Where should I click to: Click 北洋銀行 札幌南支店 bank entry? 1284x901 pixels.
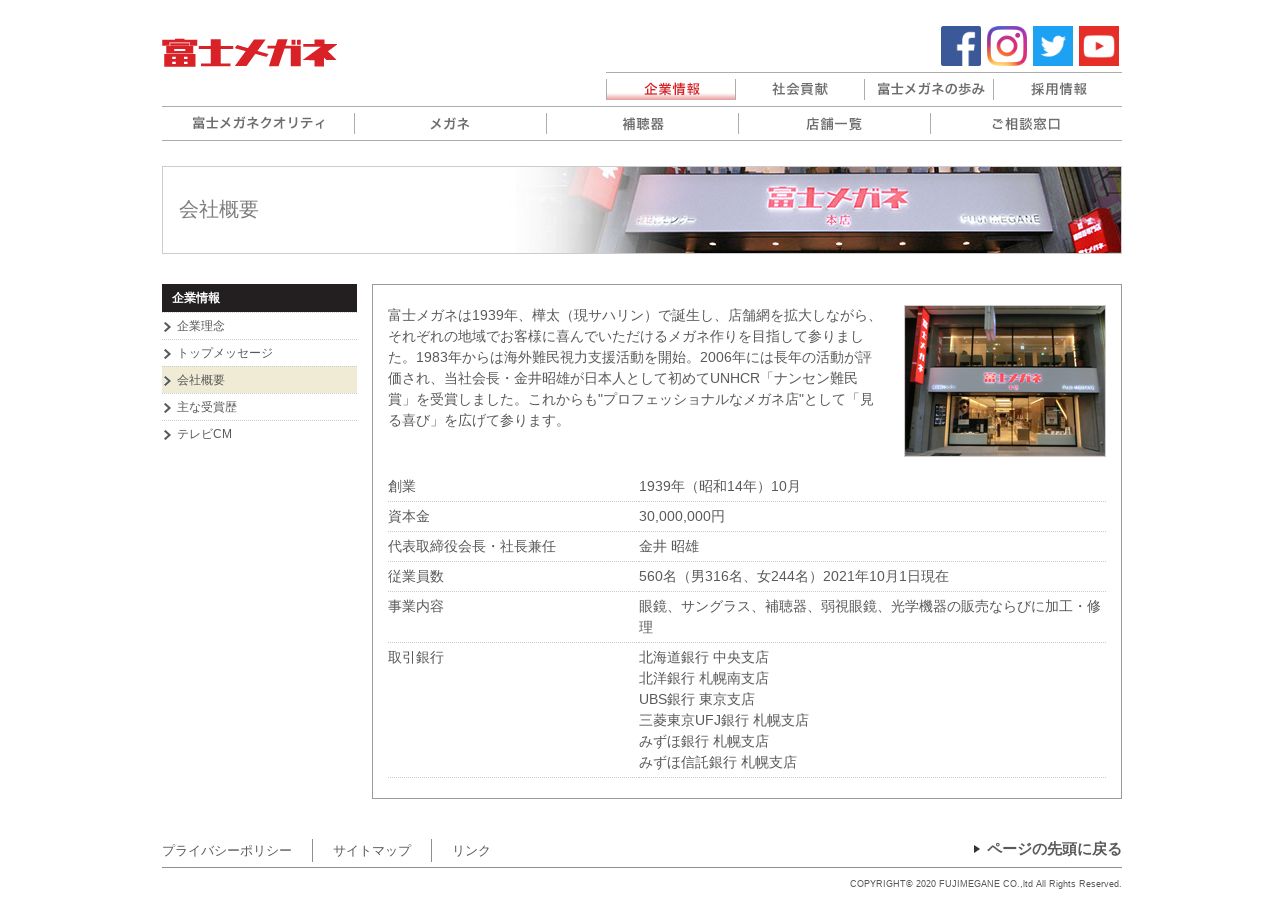704,679
